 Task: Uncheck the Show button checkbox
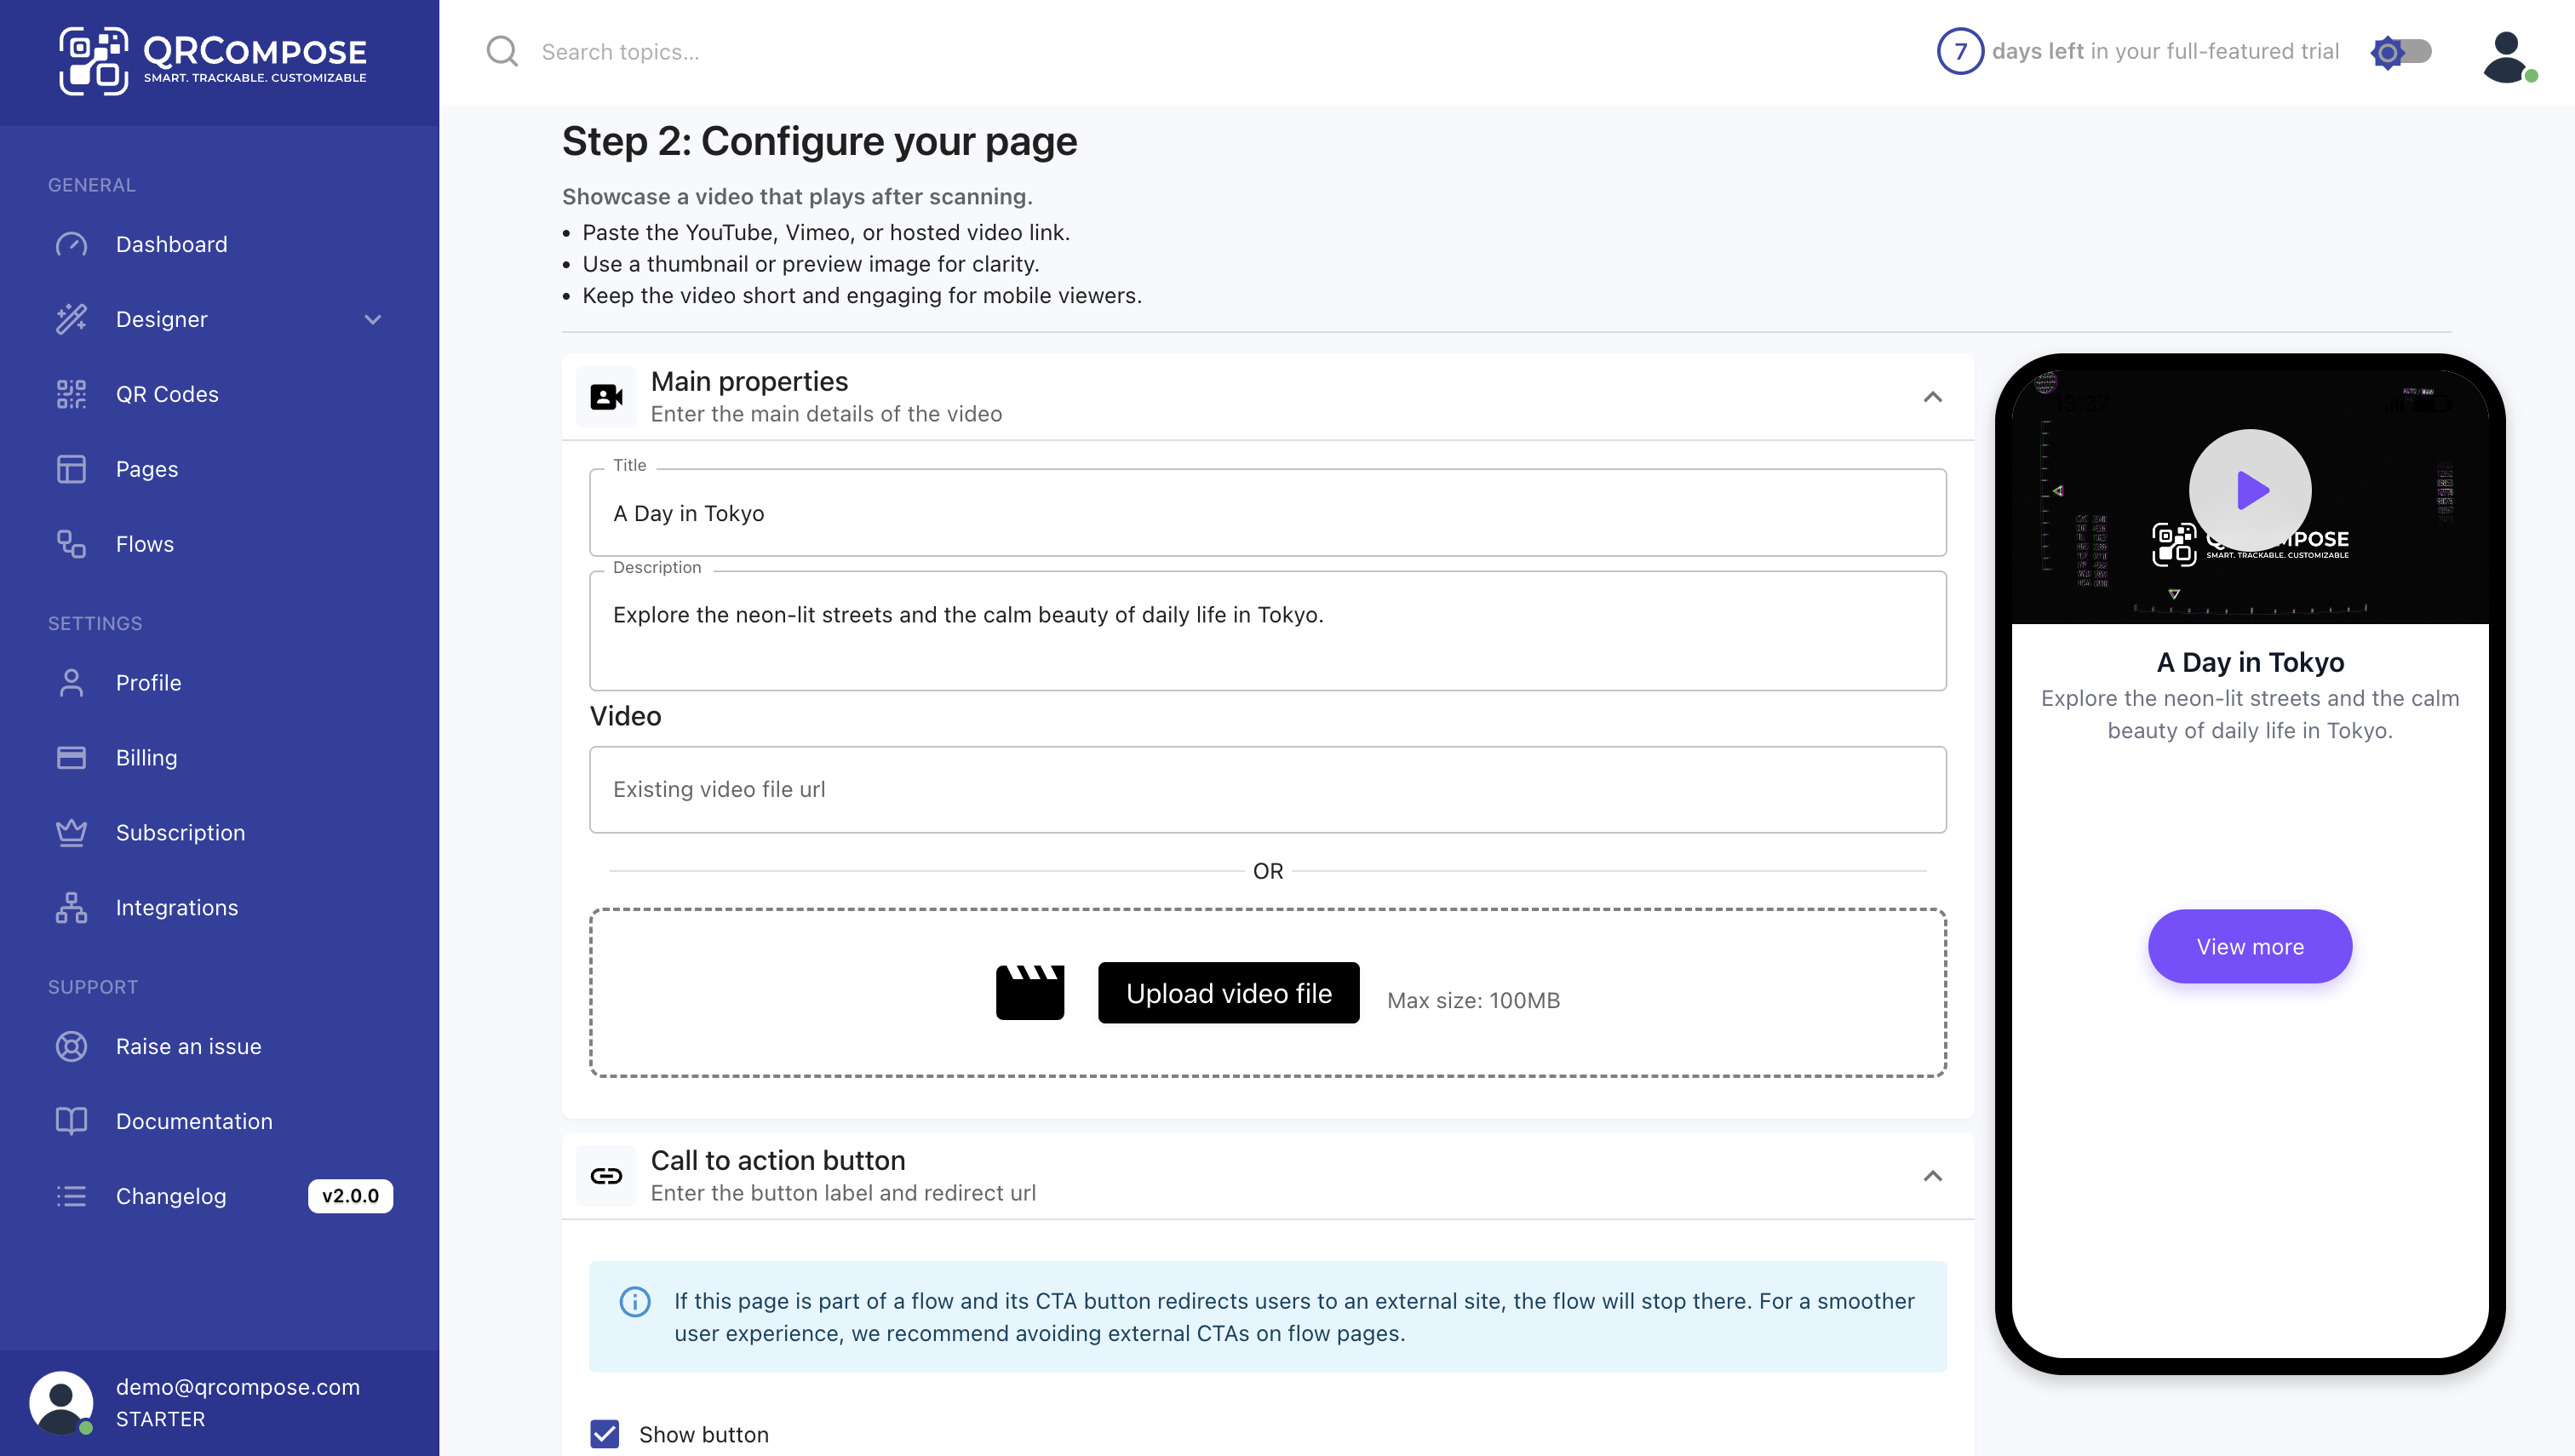pyautogui.click(x=604, y=1434)
